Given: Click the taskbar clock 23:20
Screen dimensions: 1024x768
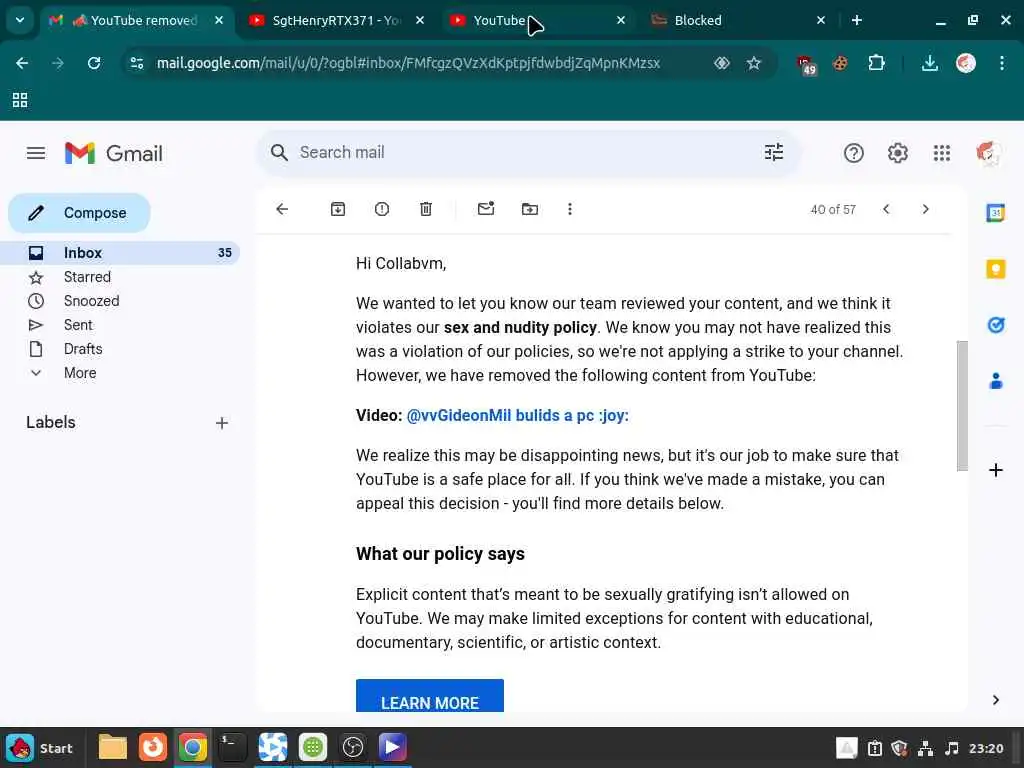Looking at the screenshot, I should click(x=985, y=748).
